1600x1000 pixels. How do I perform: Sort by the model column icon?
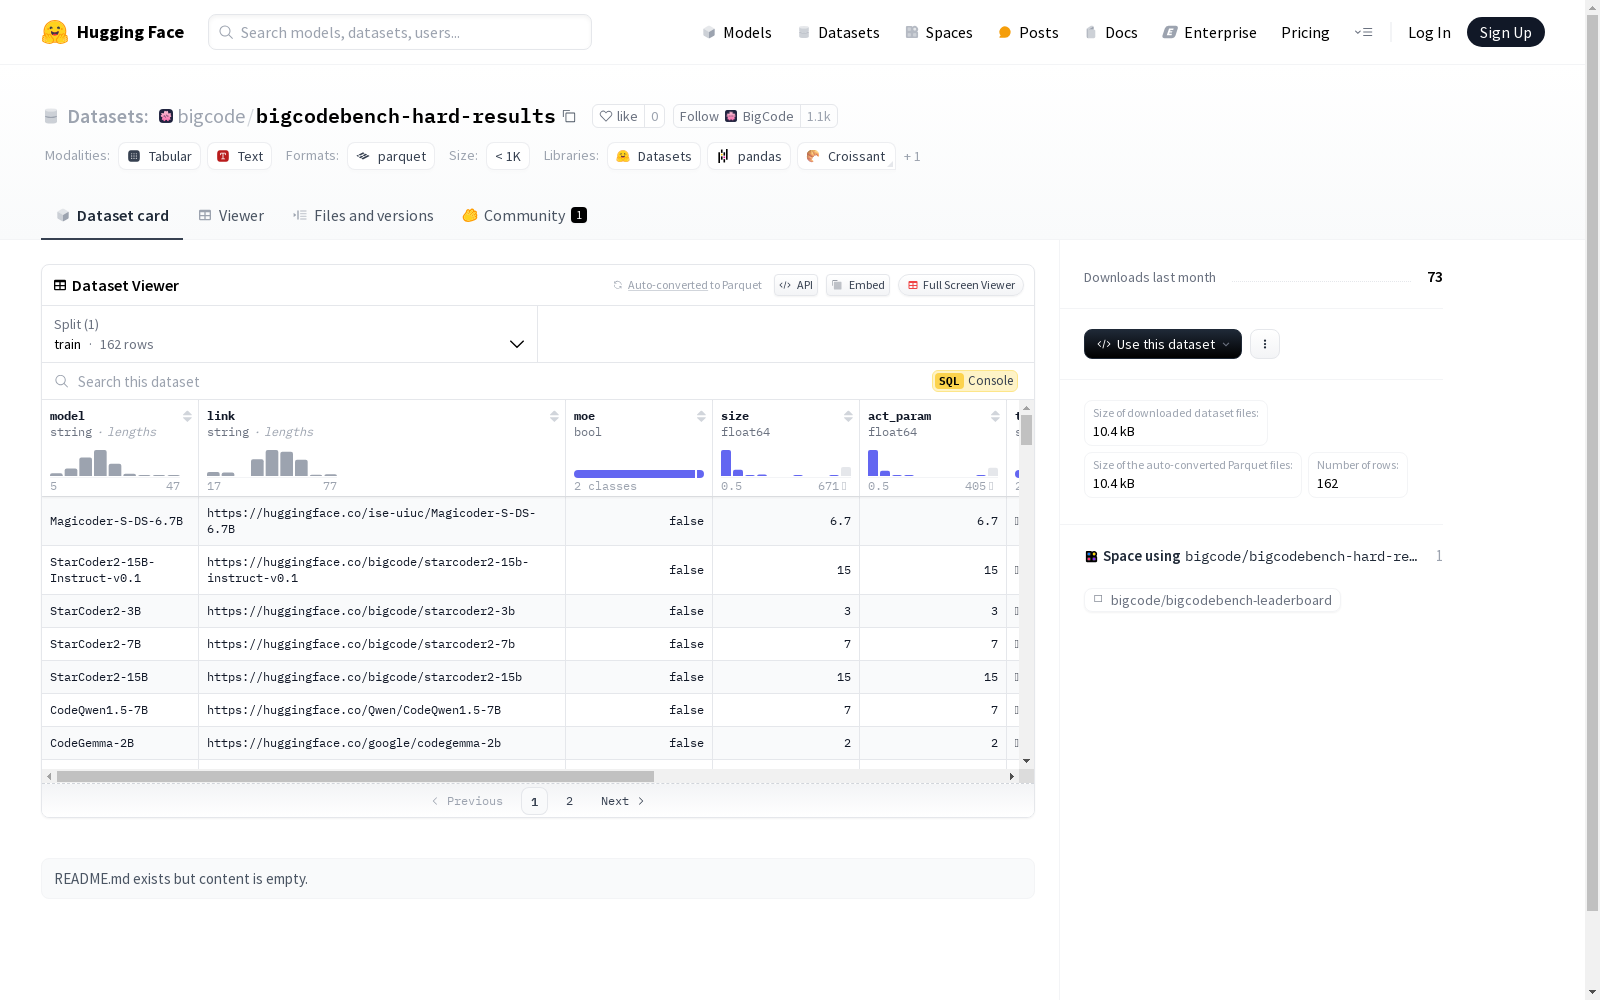coord(187,416)
